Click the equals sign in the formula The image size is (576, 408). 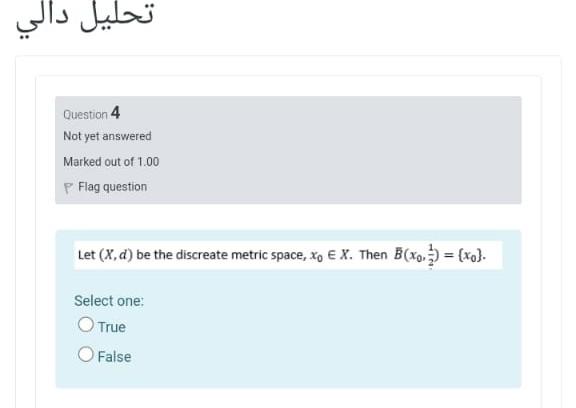[x=449, y=255]
